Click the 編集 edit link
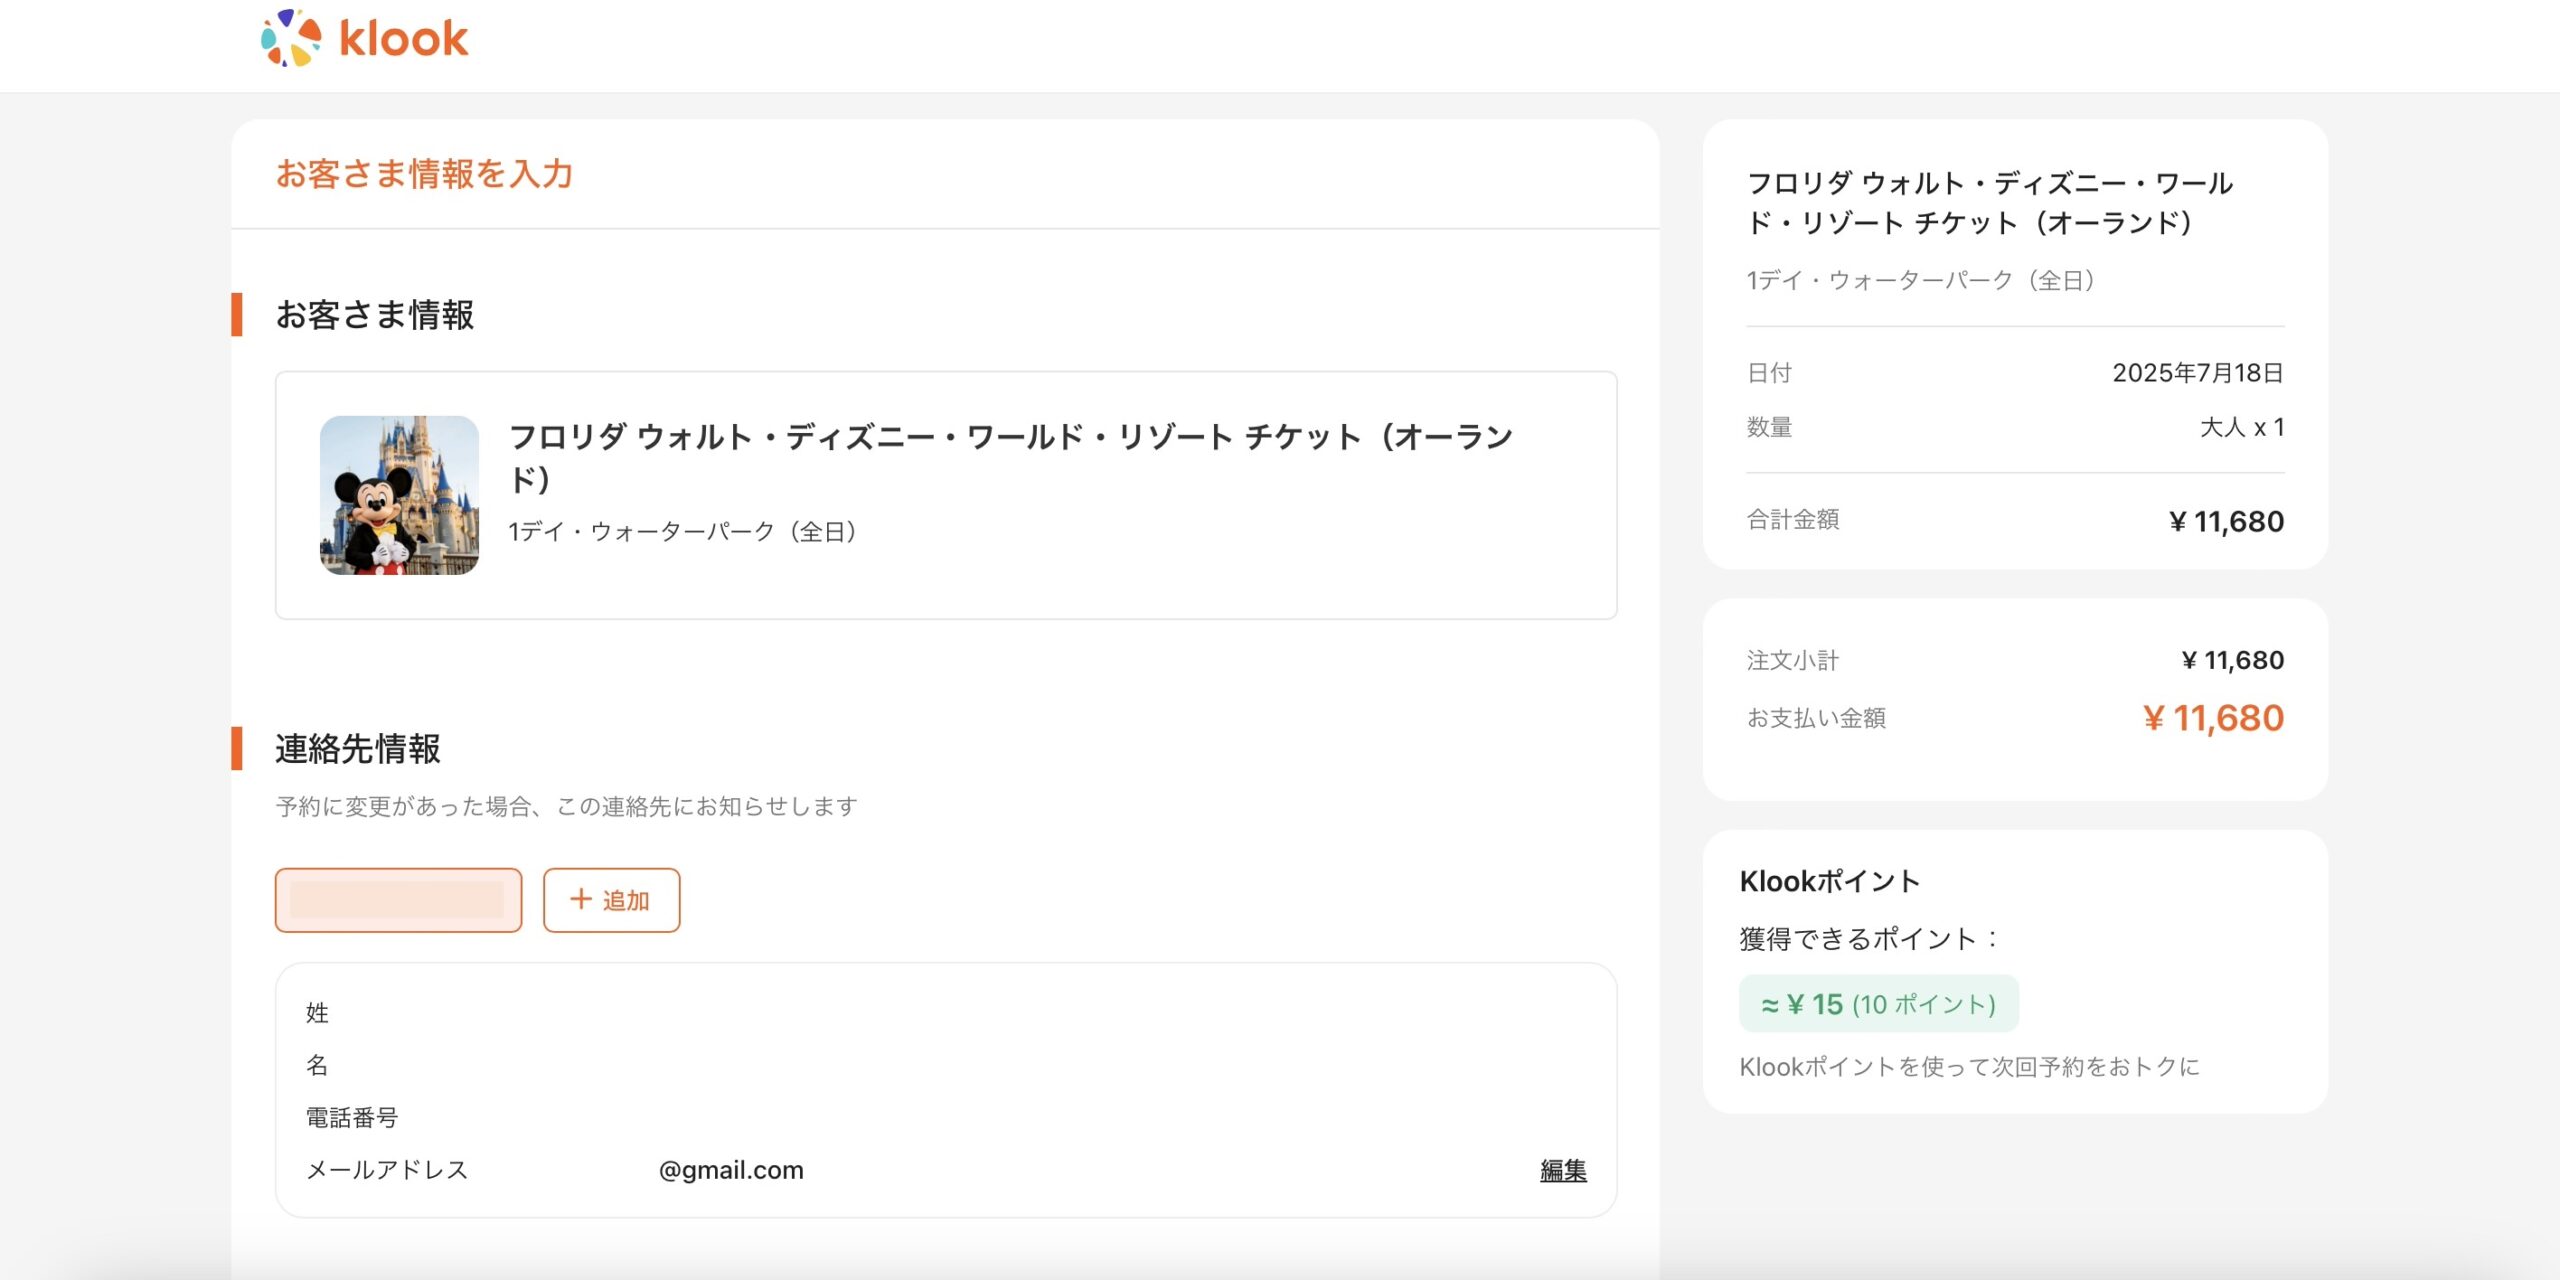This screenshot has height=1280, width=2560. click(x=1563, y=1170)
